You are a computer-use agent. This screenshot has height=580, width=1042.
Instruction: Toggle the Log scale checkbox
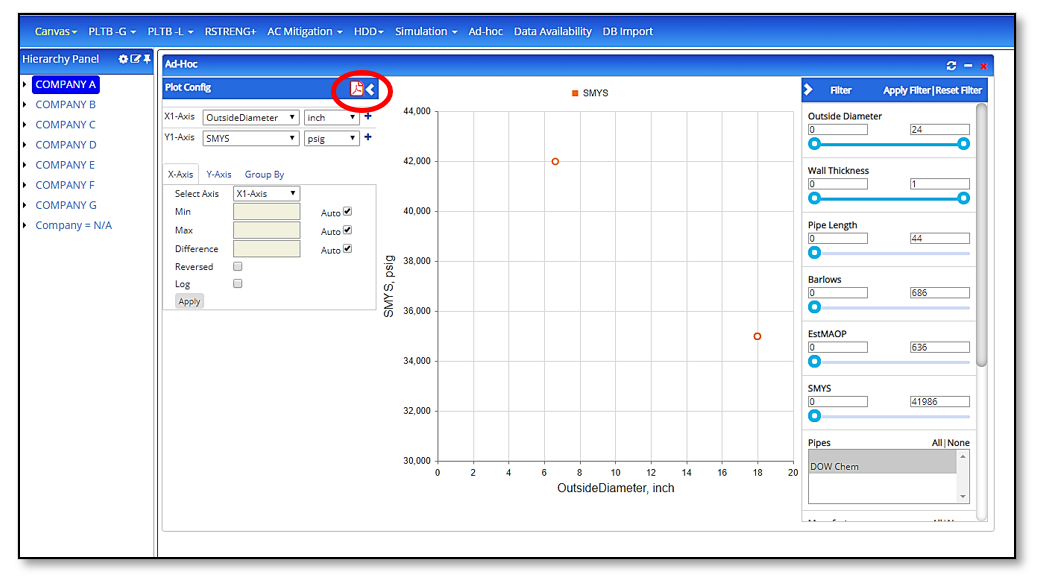pyautogui.click(x=237, y=283)
